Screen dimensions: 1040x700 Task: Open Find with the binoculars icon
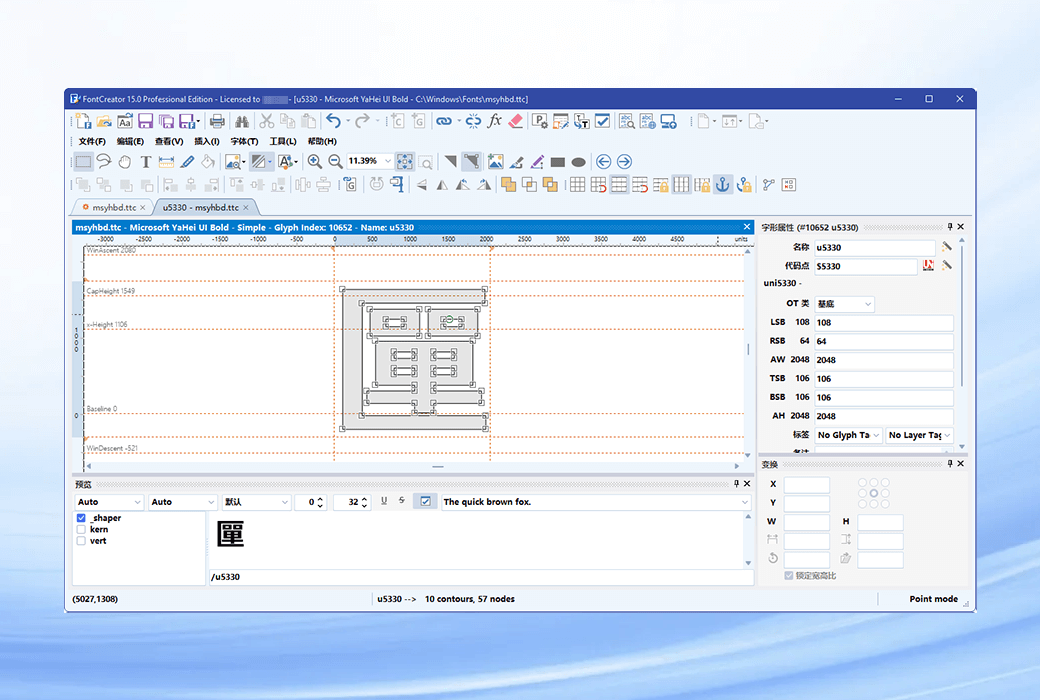coord(241,121)
